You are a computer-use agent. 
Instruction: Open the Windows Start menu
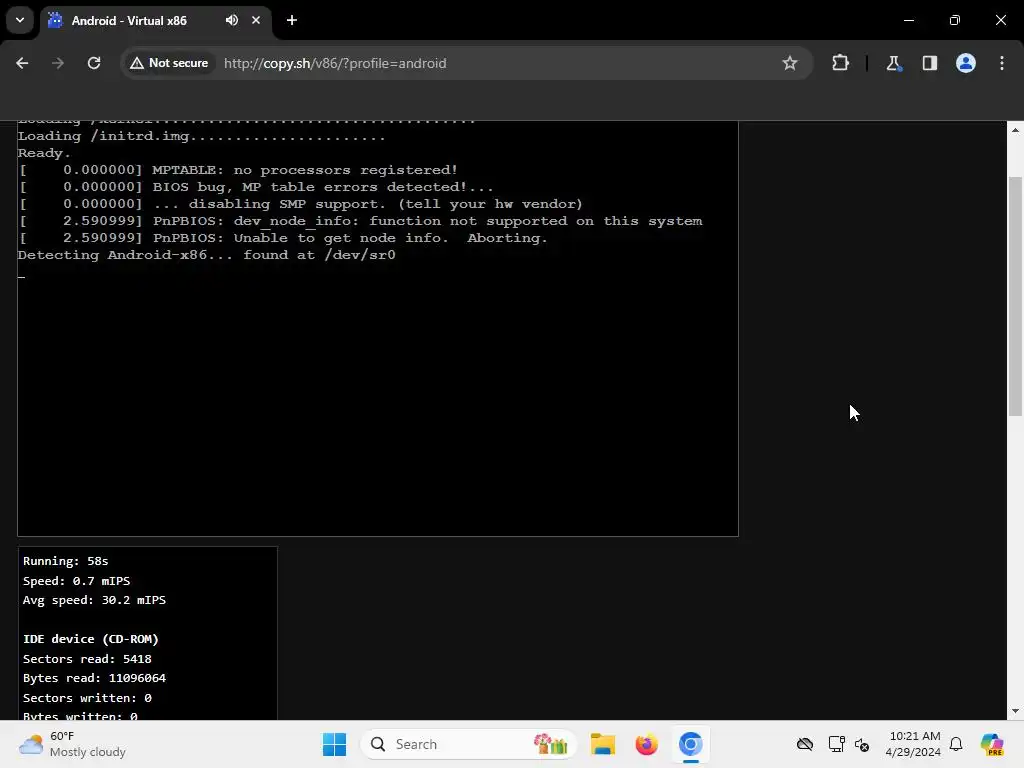[x=334, y=744]
